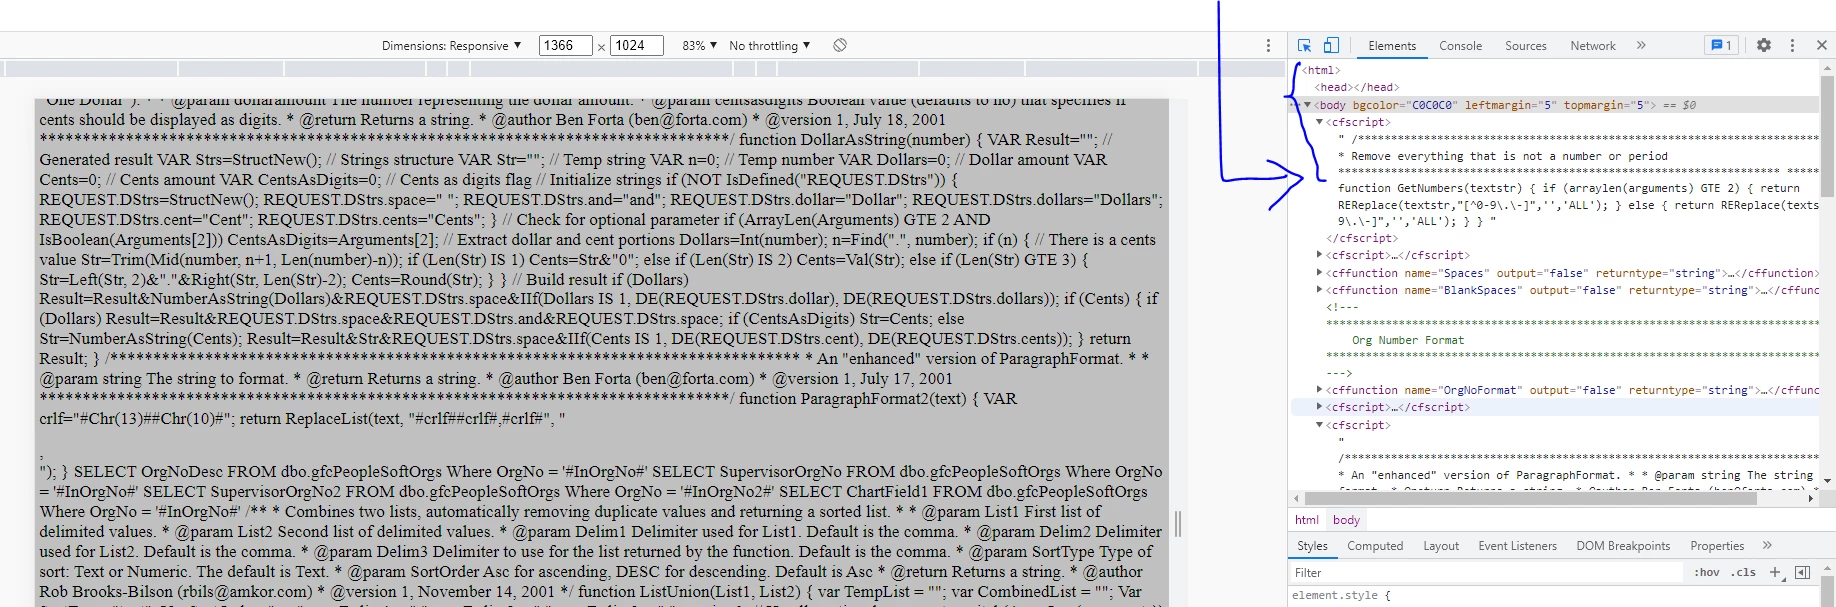The width and height of the screenshot is (1836, 607).
Task: Open the DOM Breakpoints tab
Action: coord(1623,546)
